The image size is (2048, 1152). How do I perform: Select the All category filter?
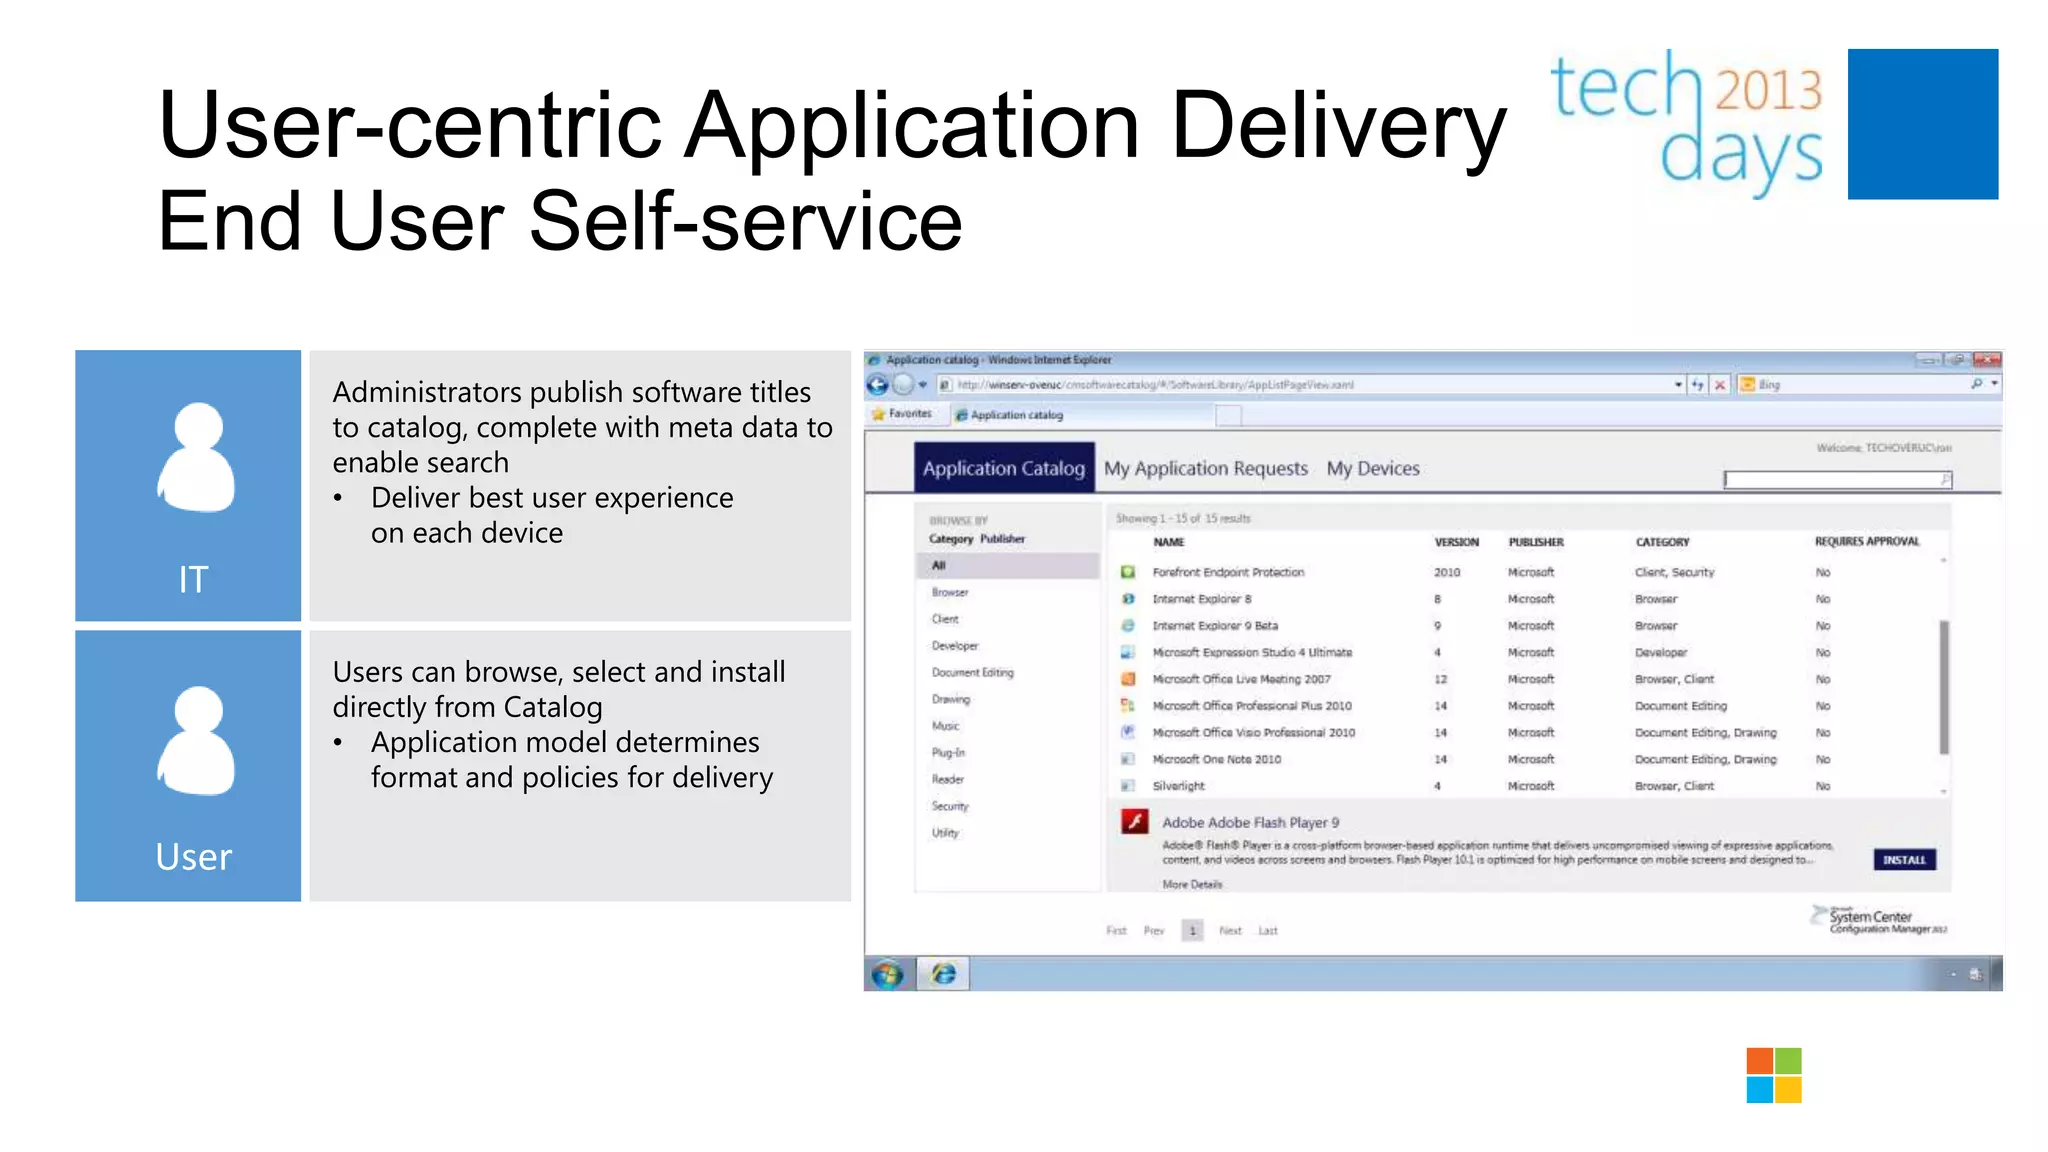1008,566
